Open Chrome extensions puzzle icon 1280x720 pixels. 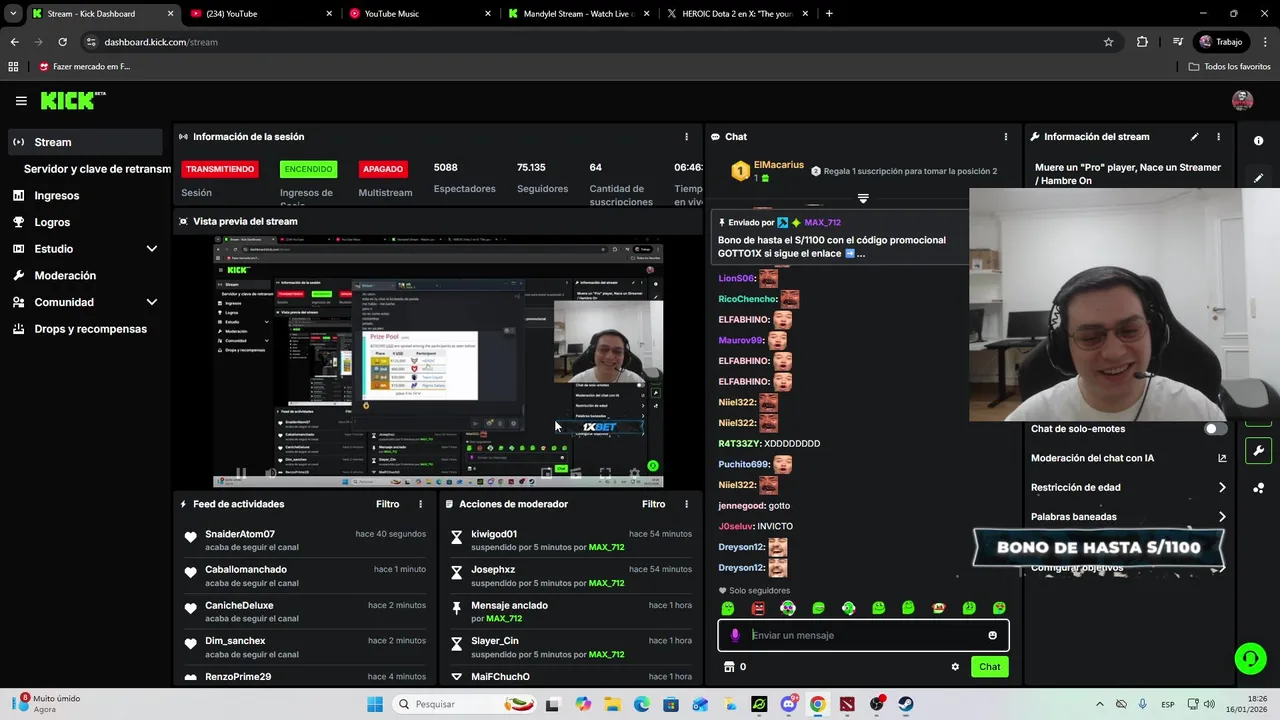coord(1142,42)
